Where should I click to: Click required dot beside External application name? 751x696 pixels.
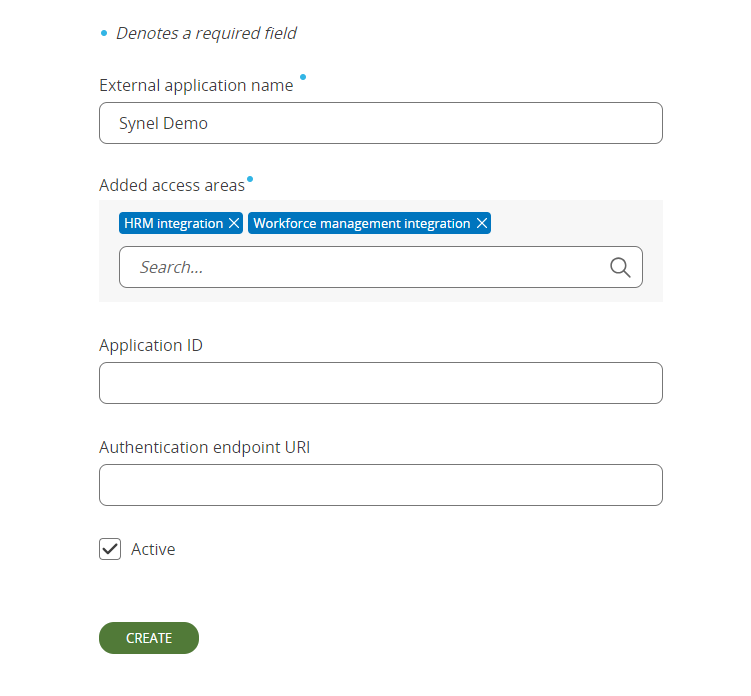click(303, 77)
